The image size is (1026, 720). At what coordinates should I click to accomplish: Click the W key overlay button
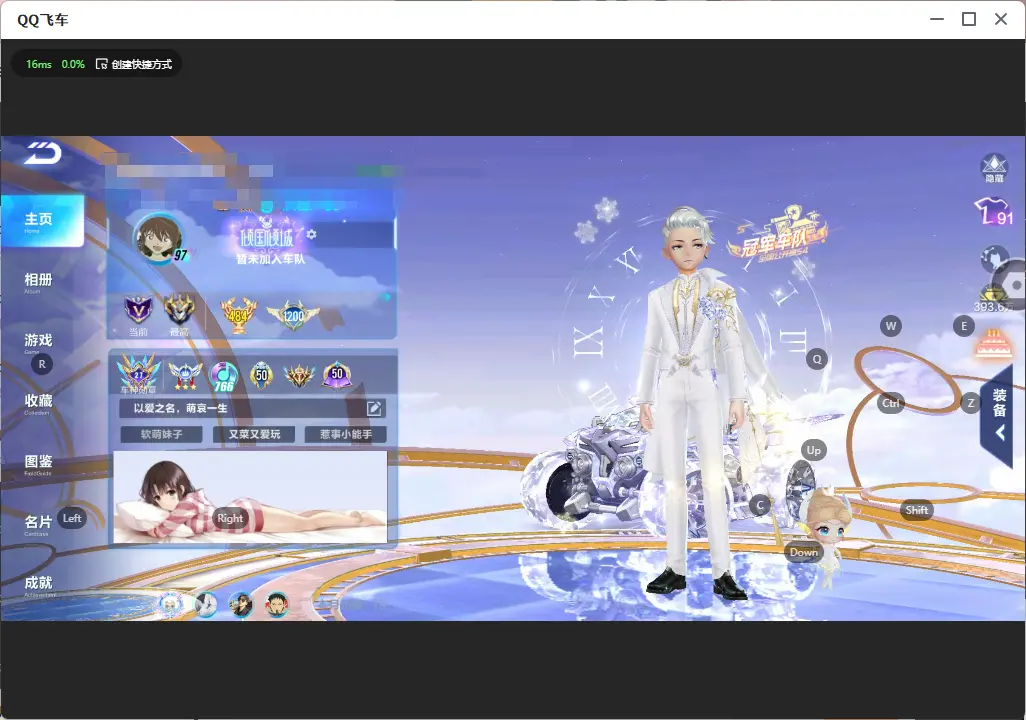[x=891, y=326]
